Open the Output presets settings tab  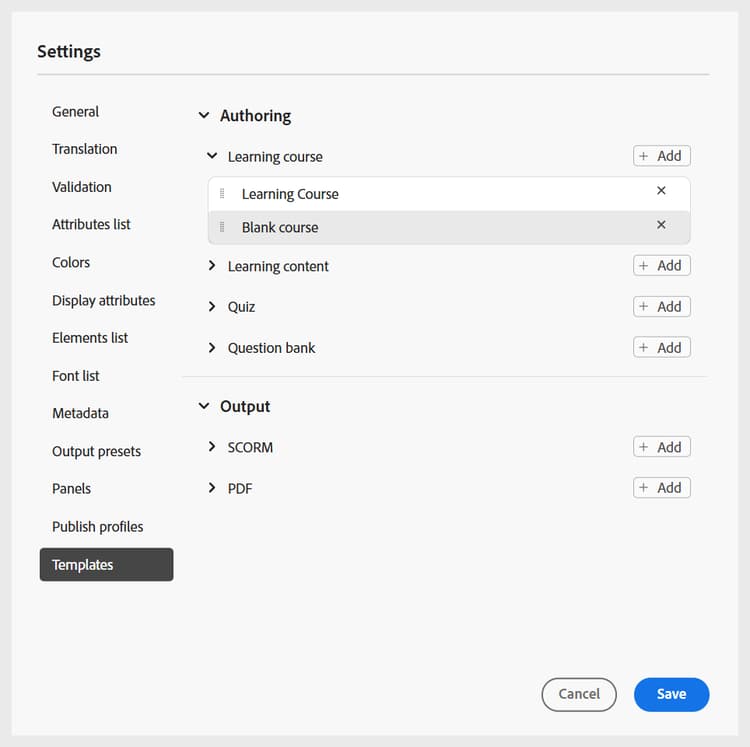pyautogui.click(x=96, y=451)
